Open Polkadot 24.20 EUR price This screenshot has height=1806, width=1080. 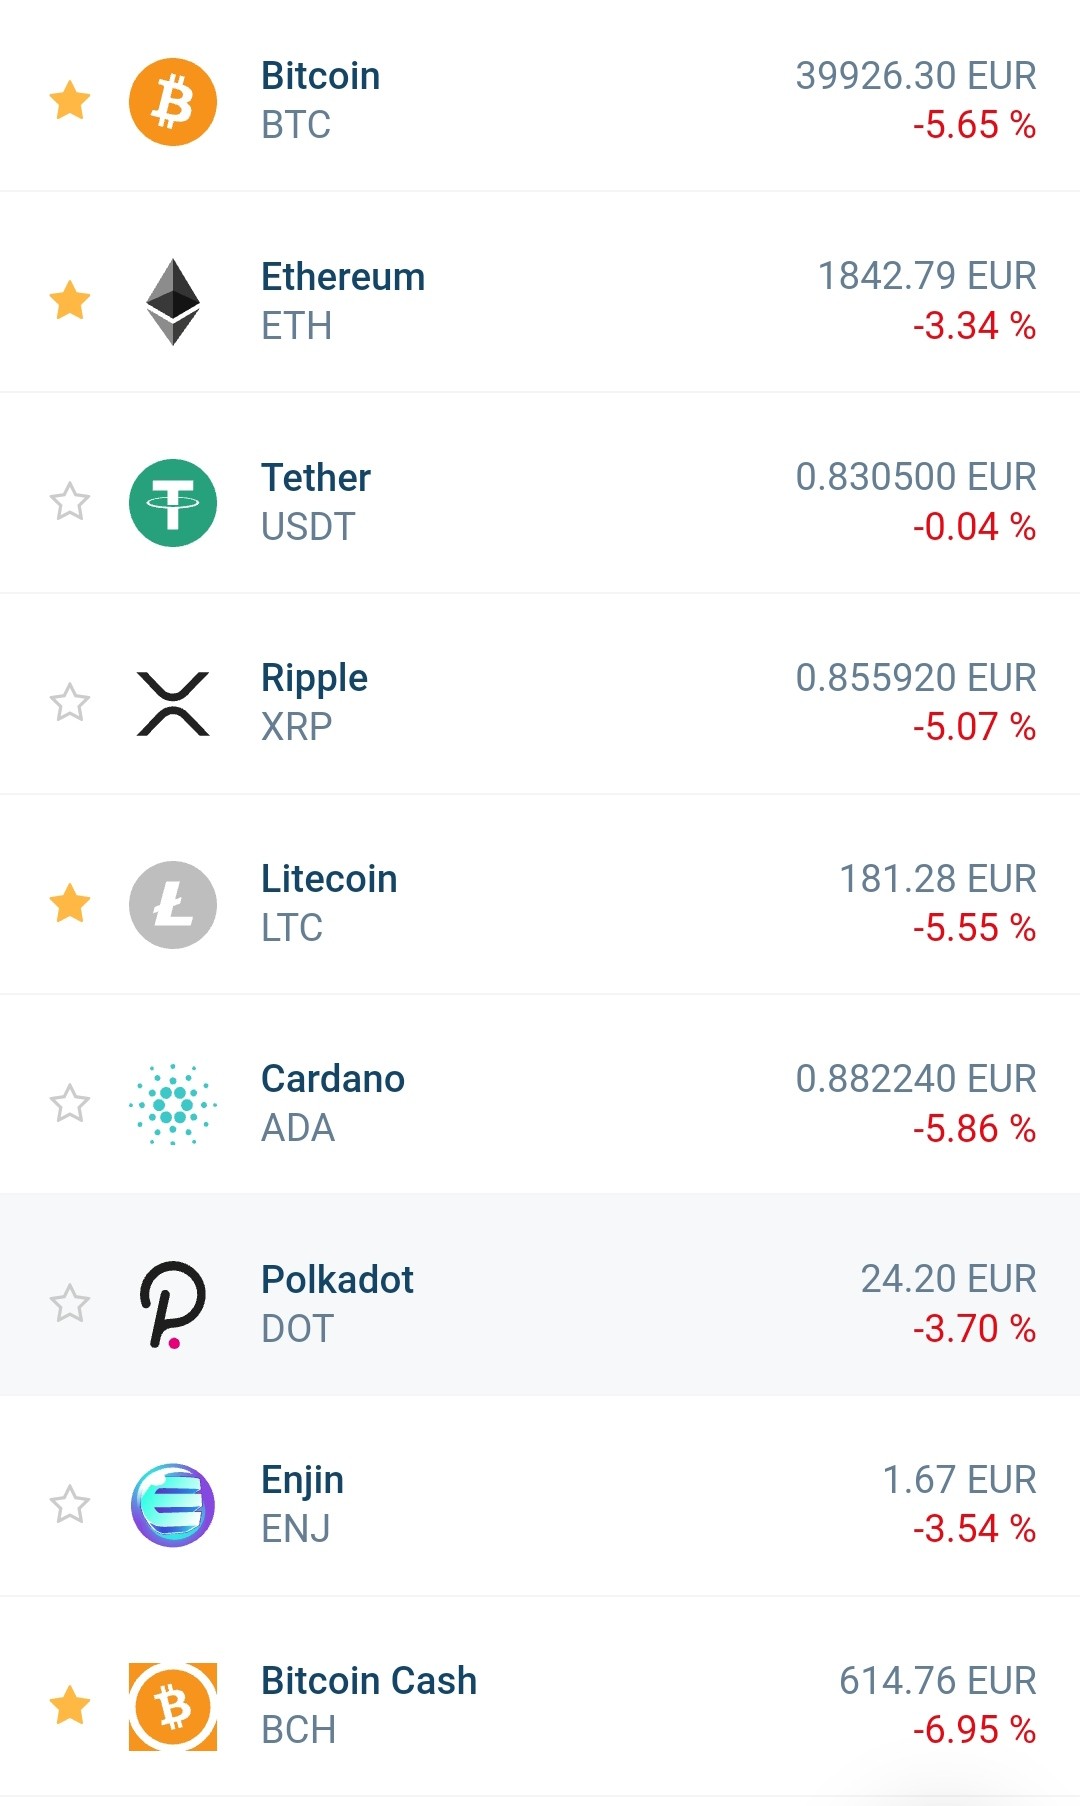949,1279
